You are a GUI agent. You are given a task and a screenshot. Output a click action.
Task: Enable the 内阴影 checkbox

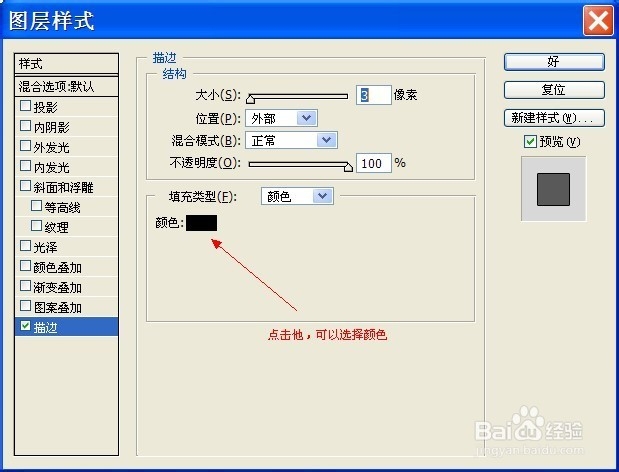tap(25, 125)
